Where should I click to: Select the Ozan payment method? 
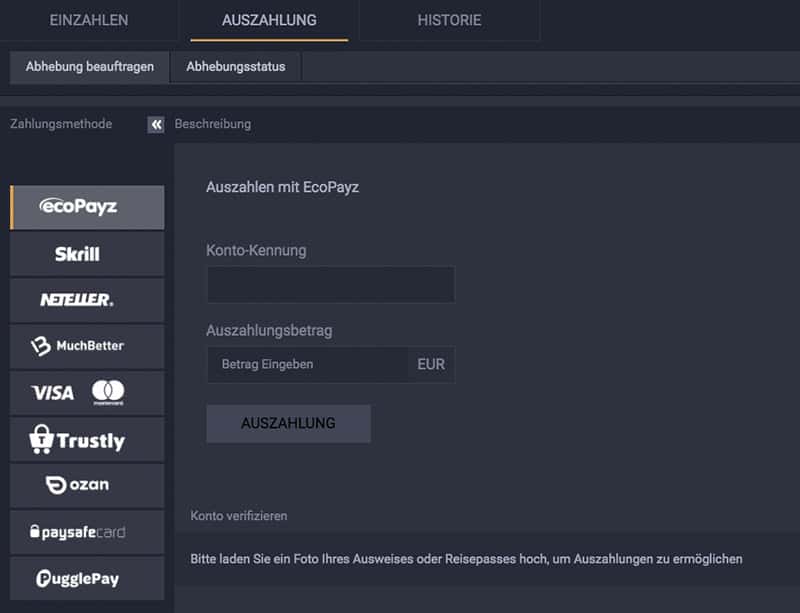click(87, 486)
